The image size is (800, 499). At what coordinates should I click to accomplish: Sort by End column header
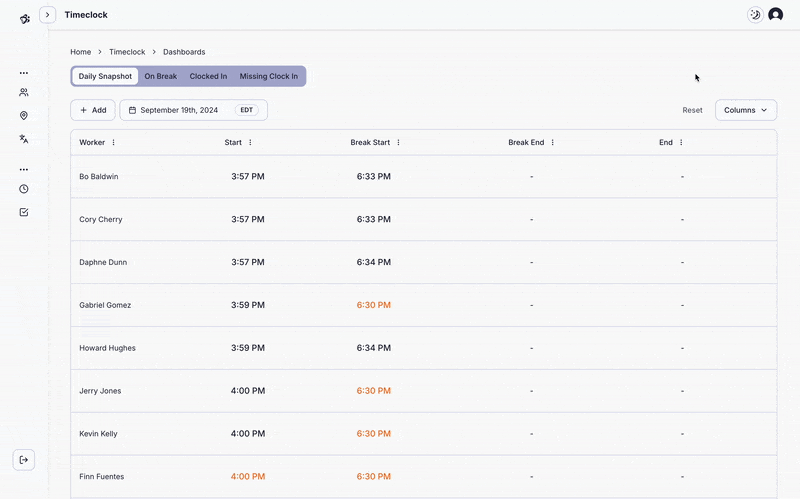click(x=666, y=142)
